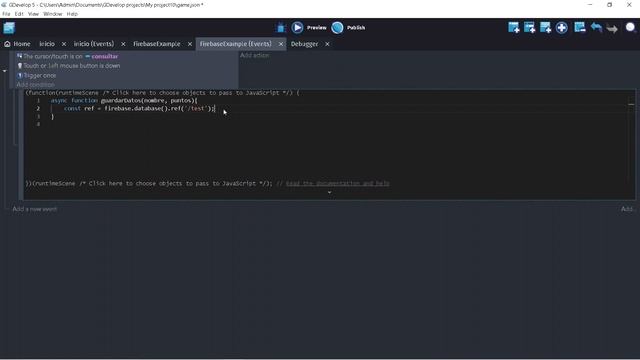Select the FirebaseExample (Events) tab
640x360 pixels.
tap(236, 44)
